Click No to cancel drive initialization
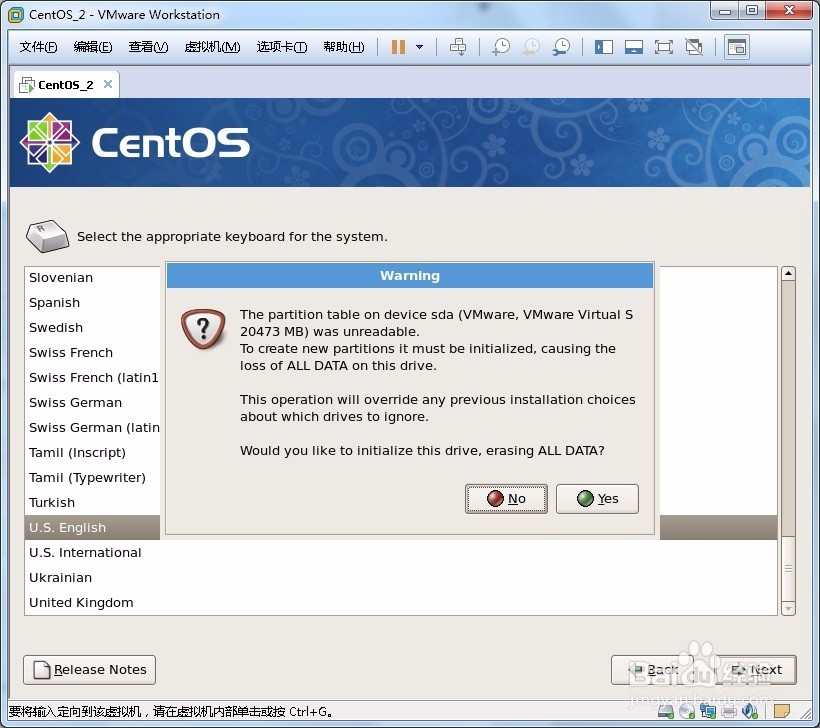Screen dimensions: 820x728 coord(506,498)
